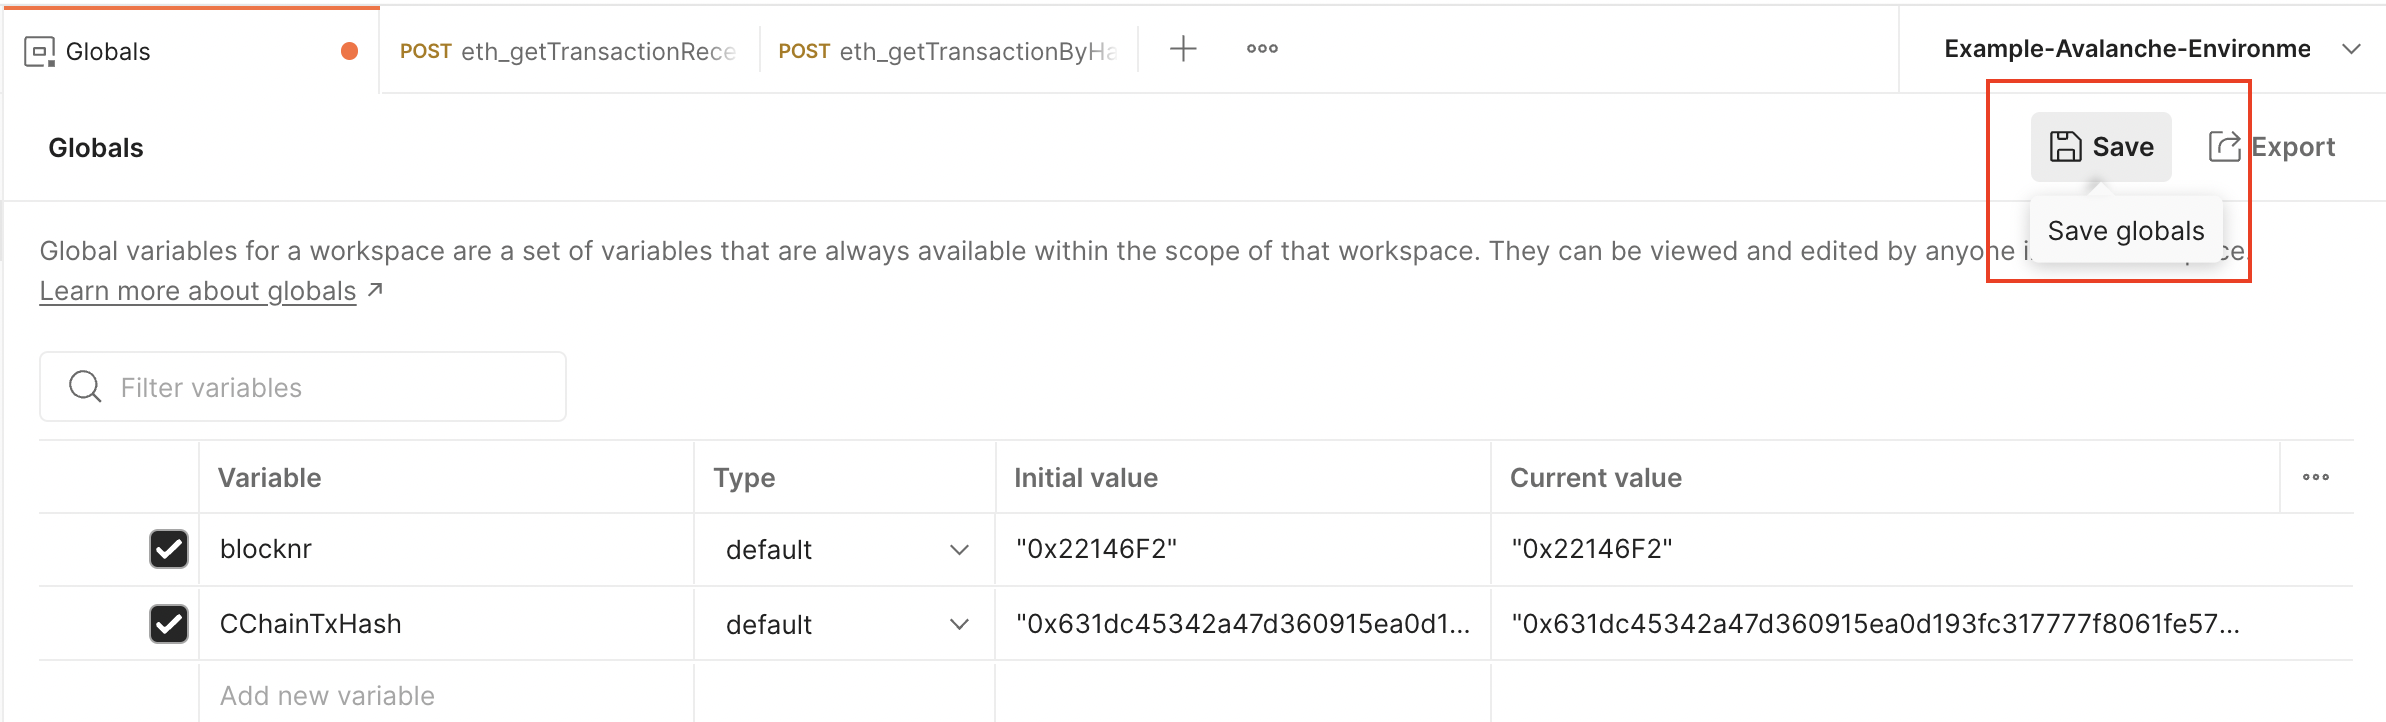Click the Save floppy disk icon
The height and width of the screenshot is (722, 2386).
point(2065,147)
